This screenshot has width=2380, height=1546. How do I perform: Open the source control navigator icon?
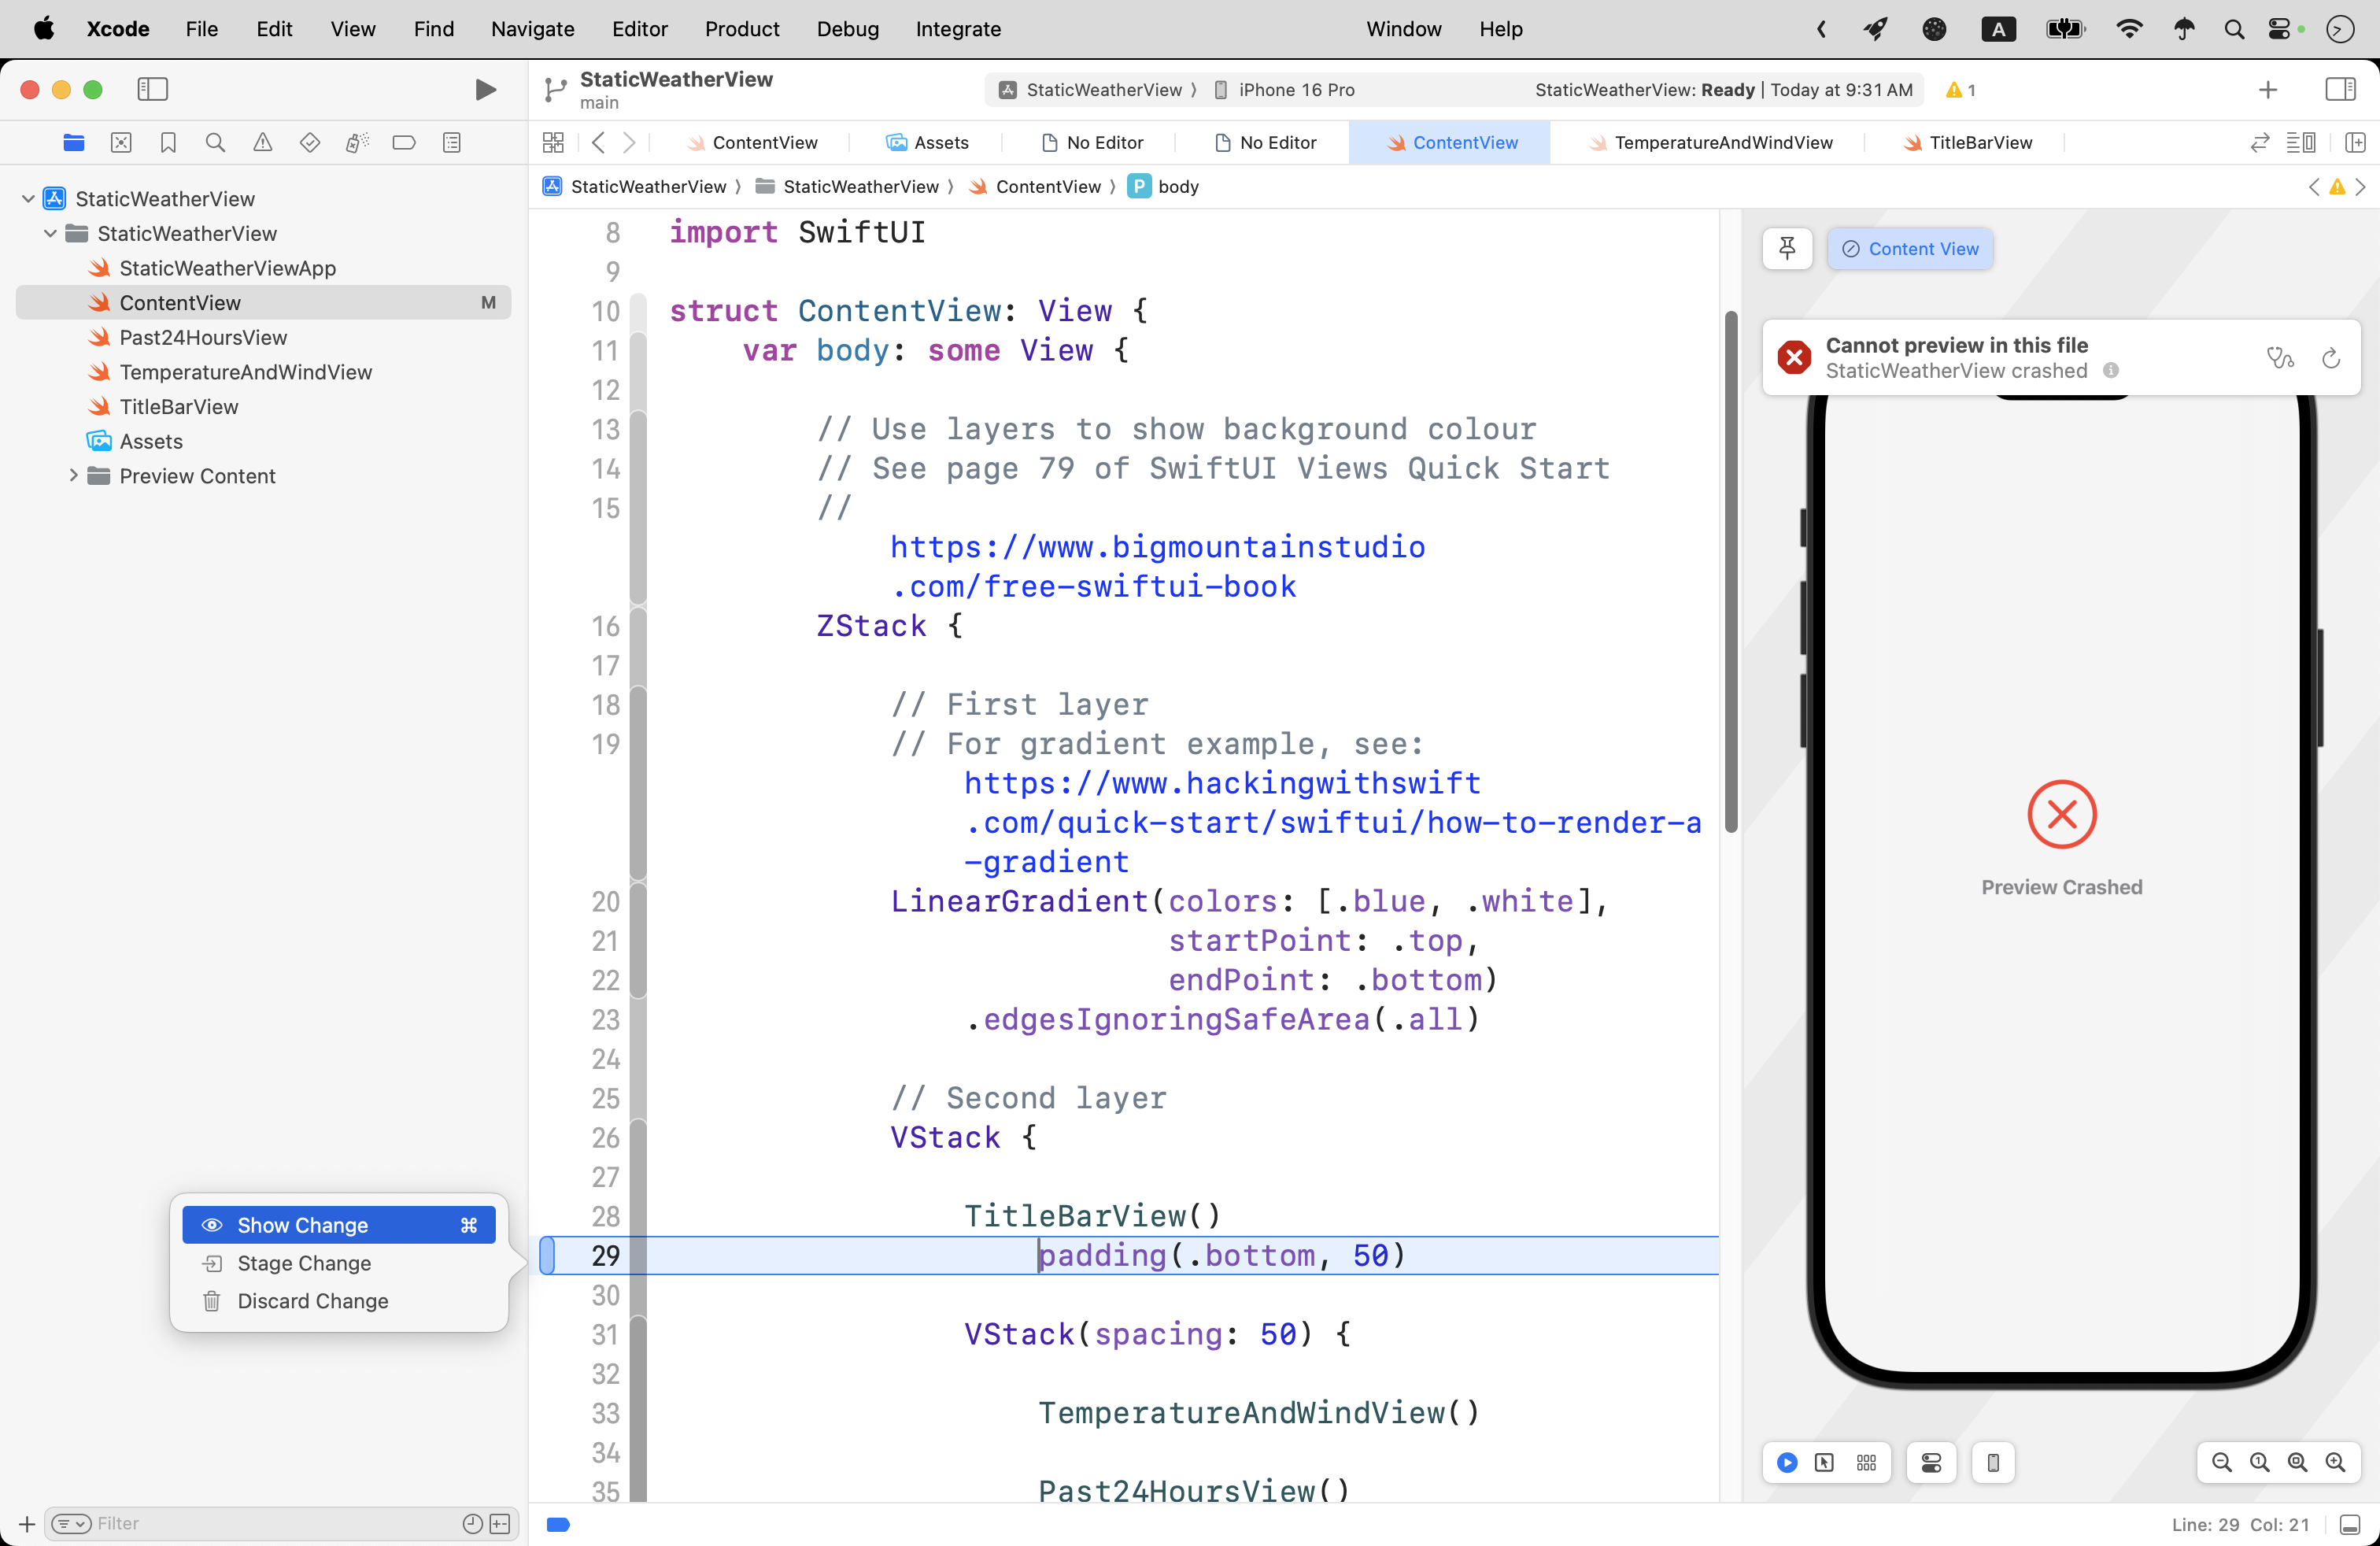click(121, 143)
